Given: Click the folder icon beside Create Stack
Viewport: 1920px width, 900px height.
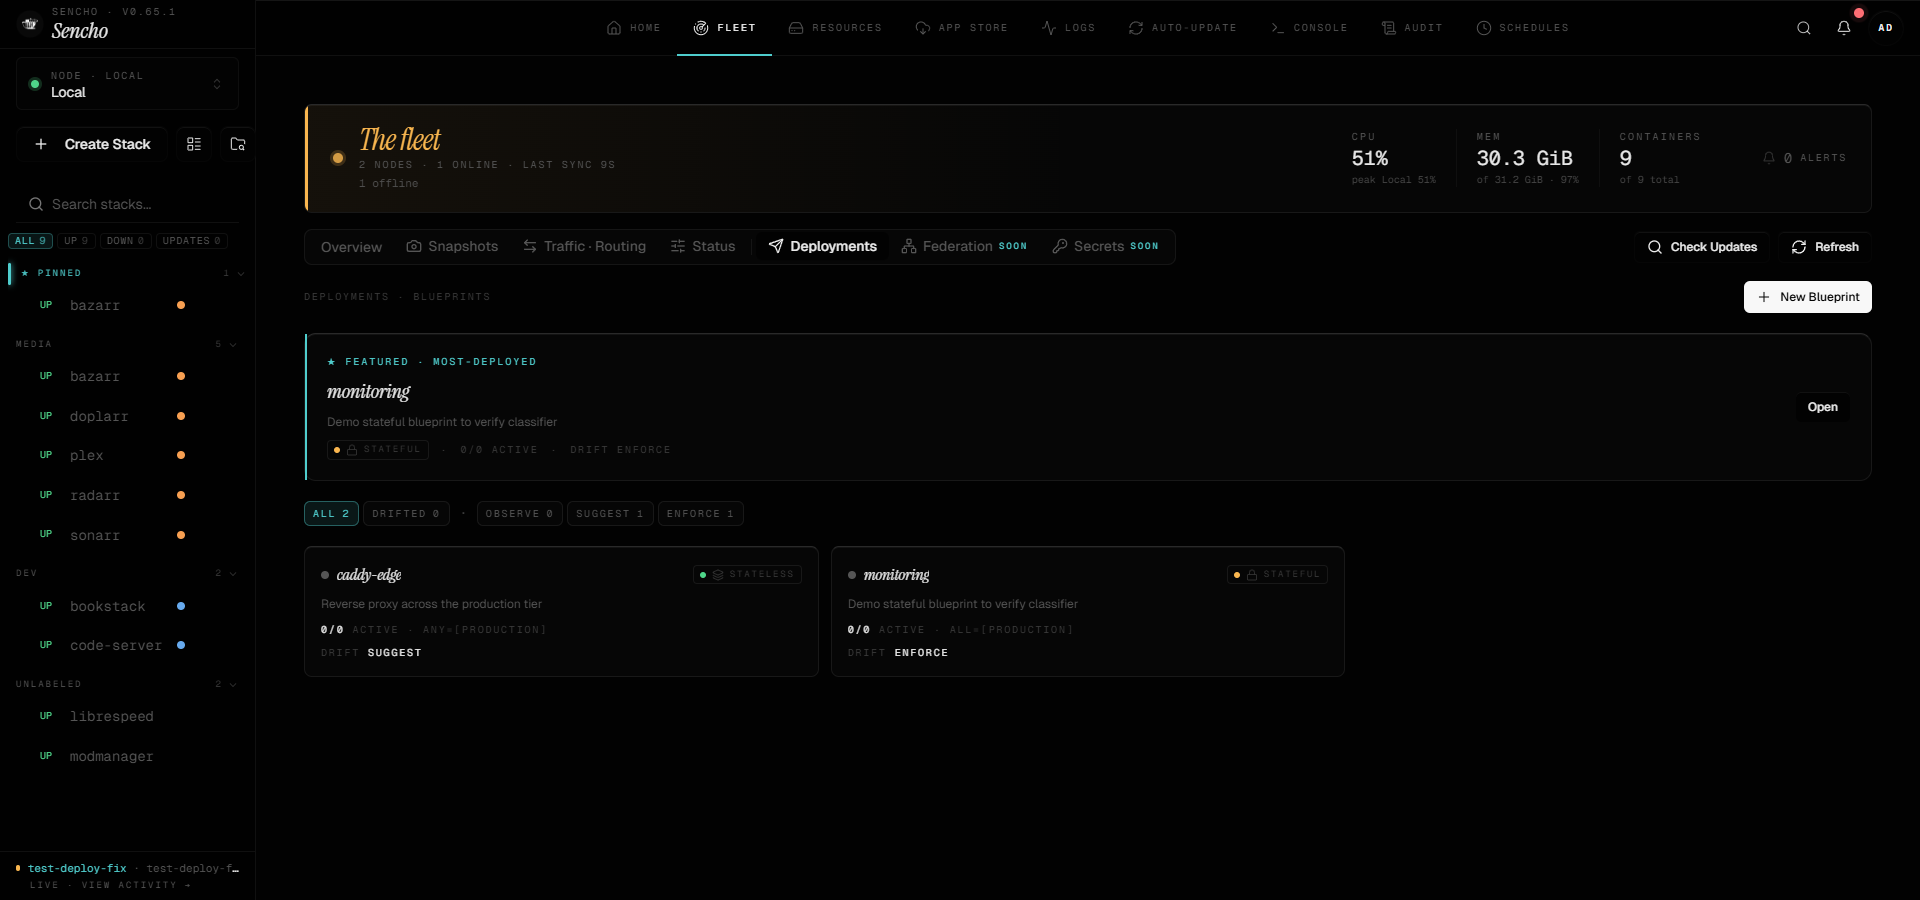Looking at the screenshot, I should coord(238,144).
